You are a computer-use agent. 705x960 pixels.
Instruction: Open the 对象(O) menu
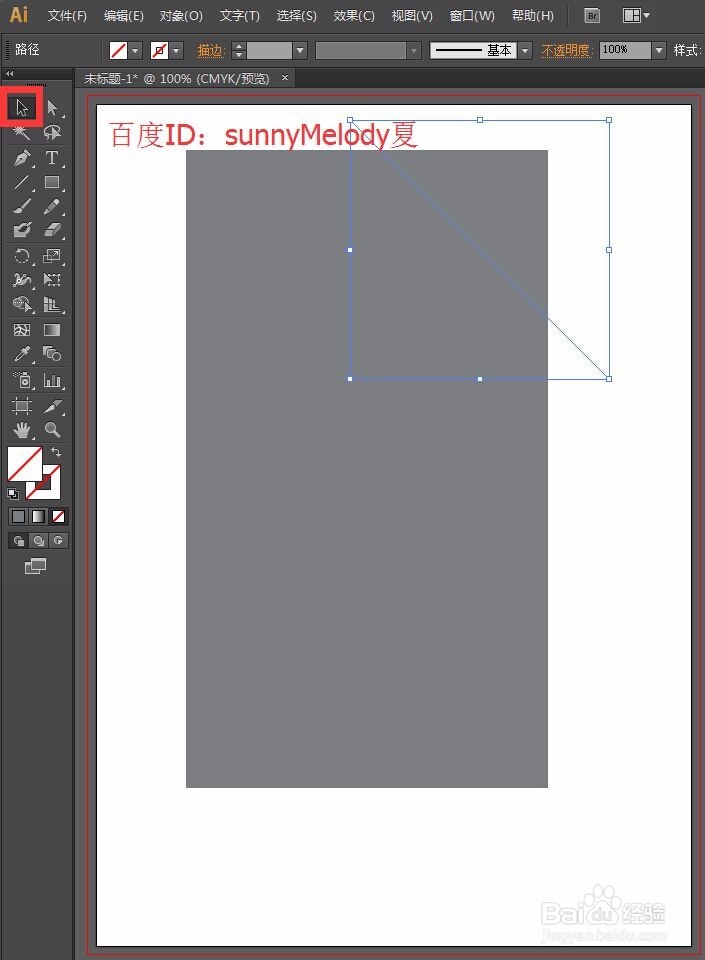[181, 16]
